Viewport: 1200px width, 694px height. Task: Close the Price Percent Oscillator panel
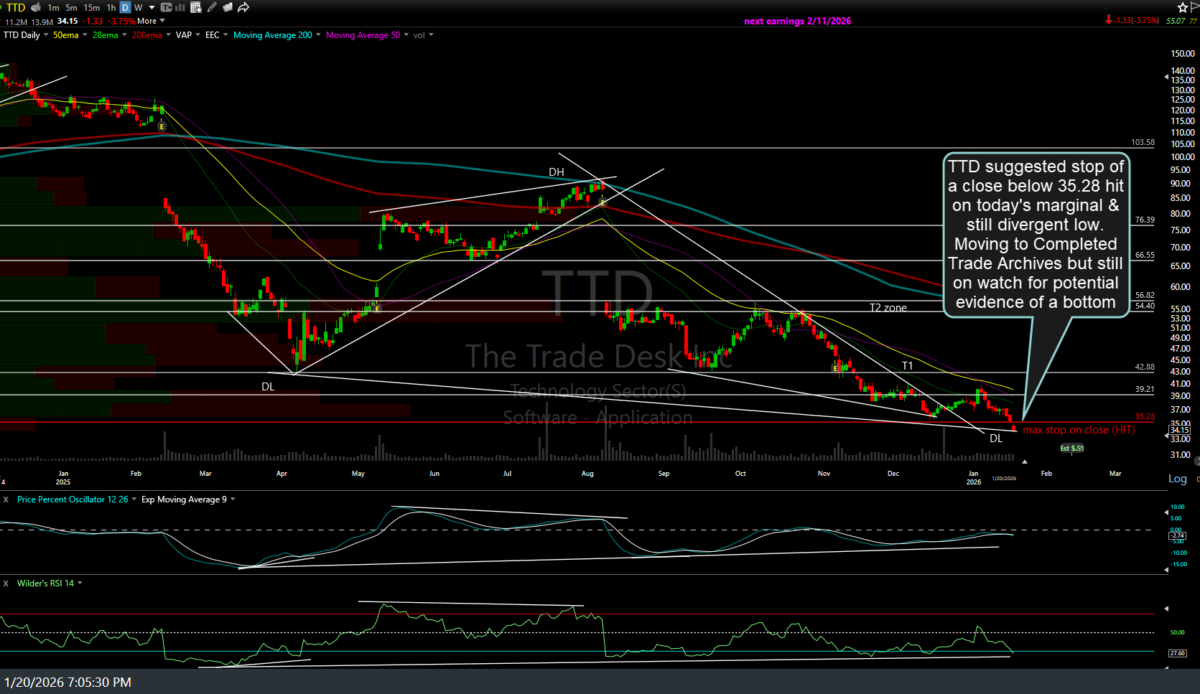[x=8, y=498]
